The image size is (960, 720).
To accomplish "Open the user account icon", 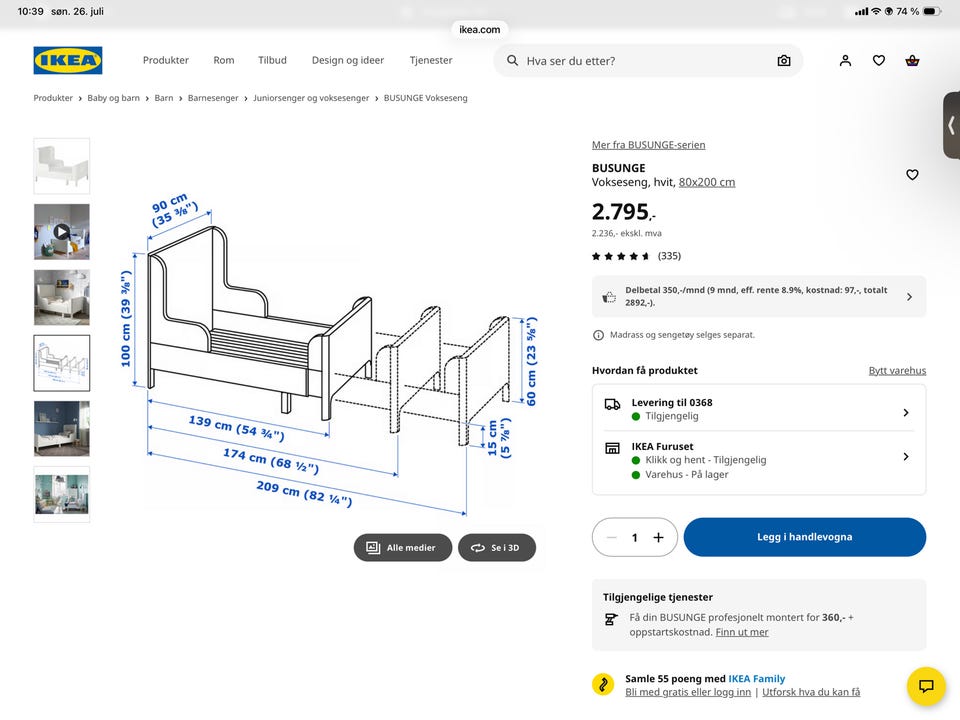I will [x=845, y=61].
